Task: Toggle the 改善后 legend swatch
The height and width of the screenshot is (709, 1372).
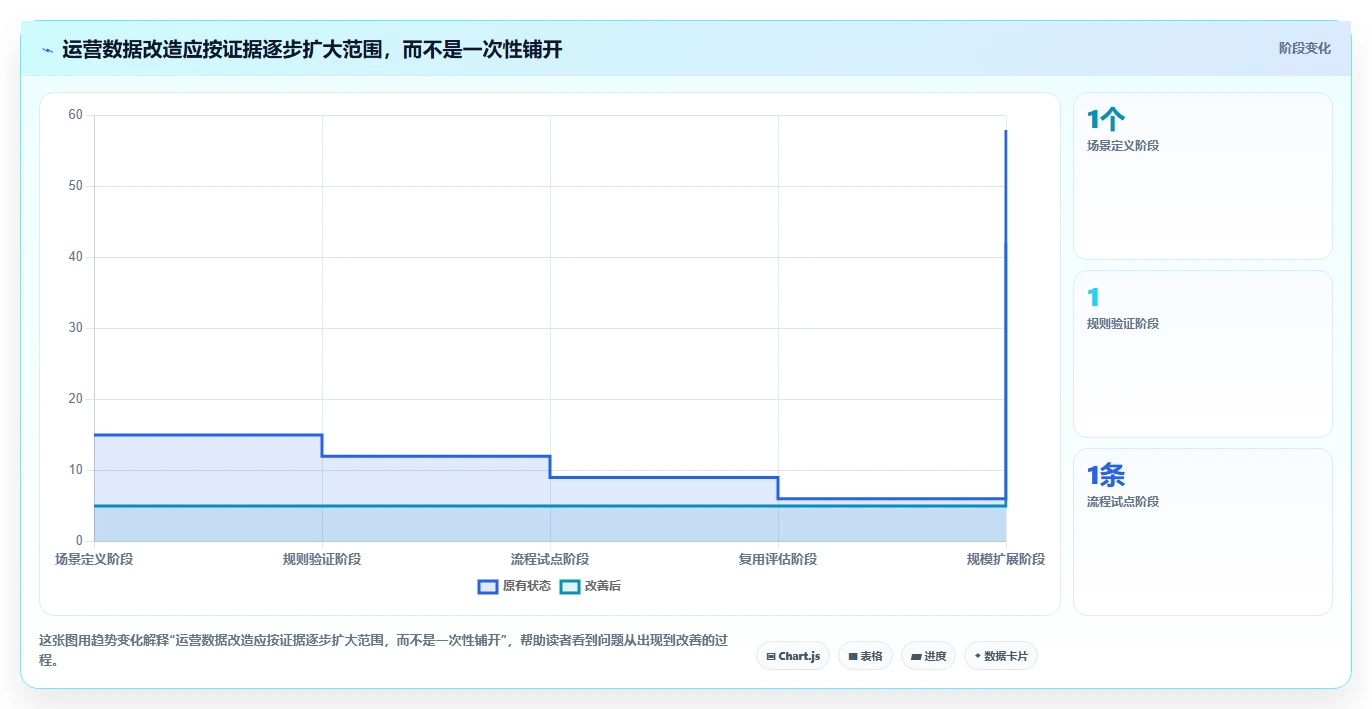Action: pyautogui.click(x=570, y=586)
